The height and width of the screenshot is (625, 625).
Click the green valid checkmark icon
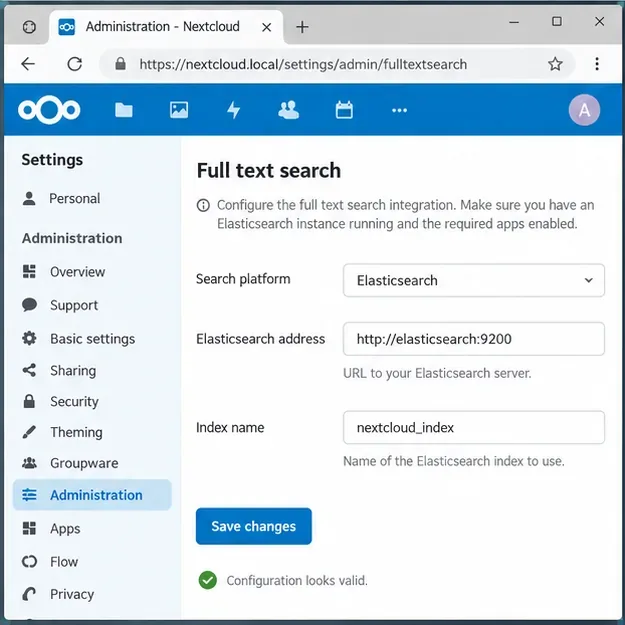pyautogui.click(x=208, y=580)
